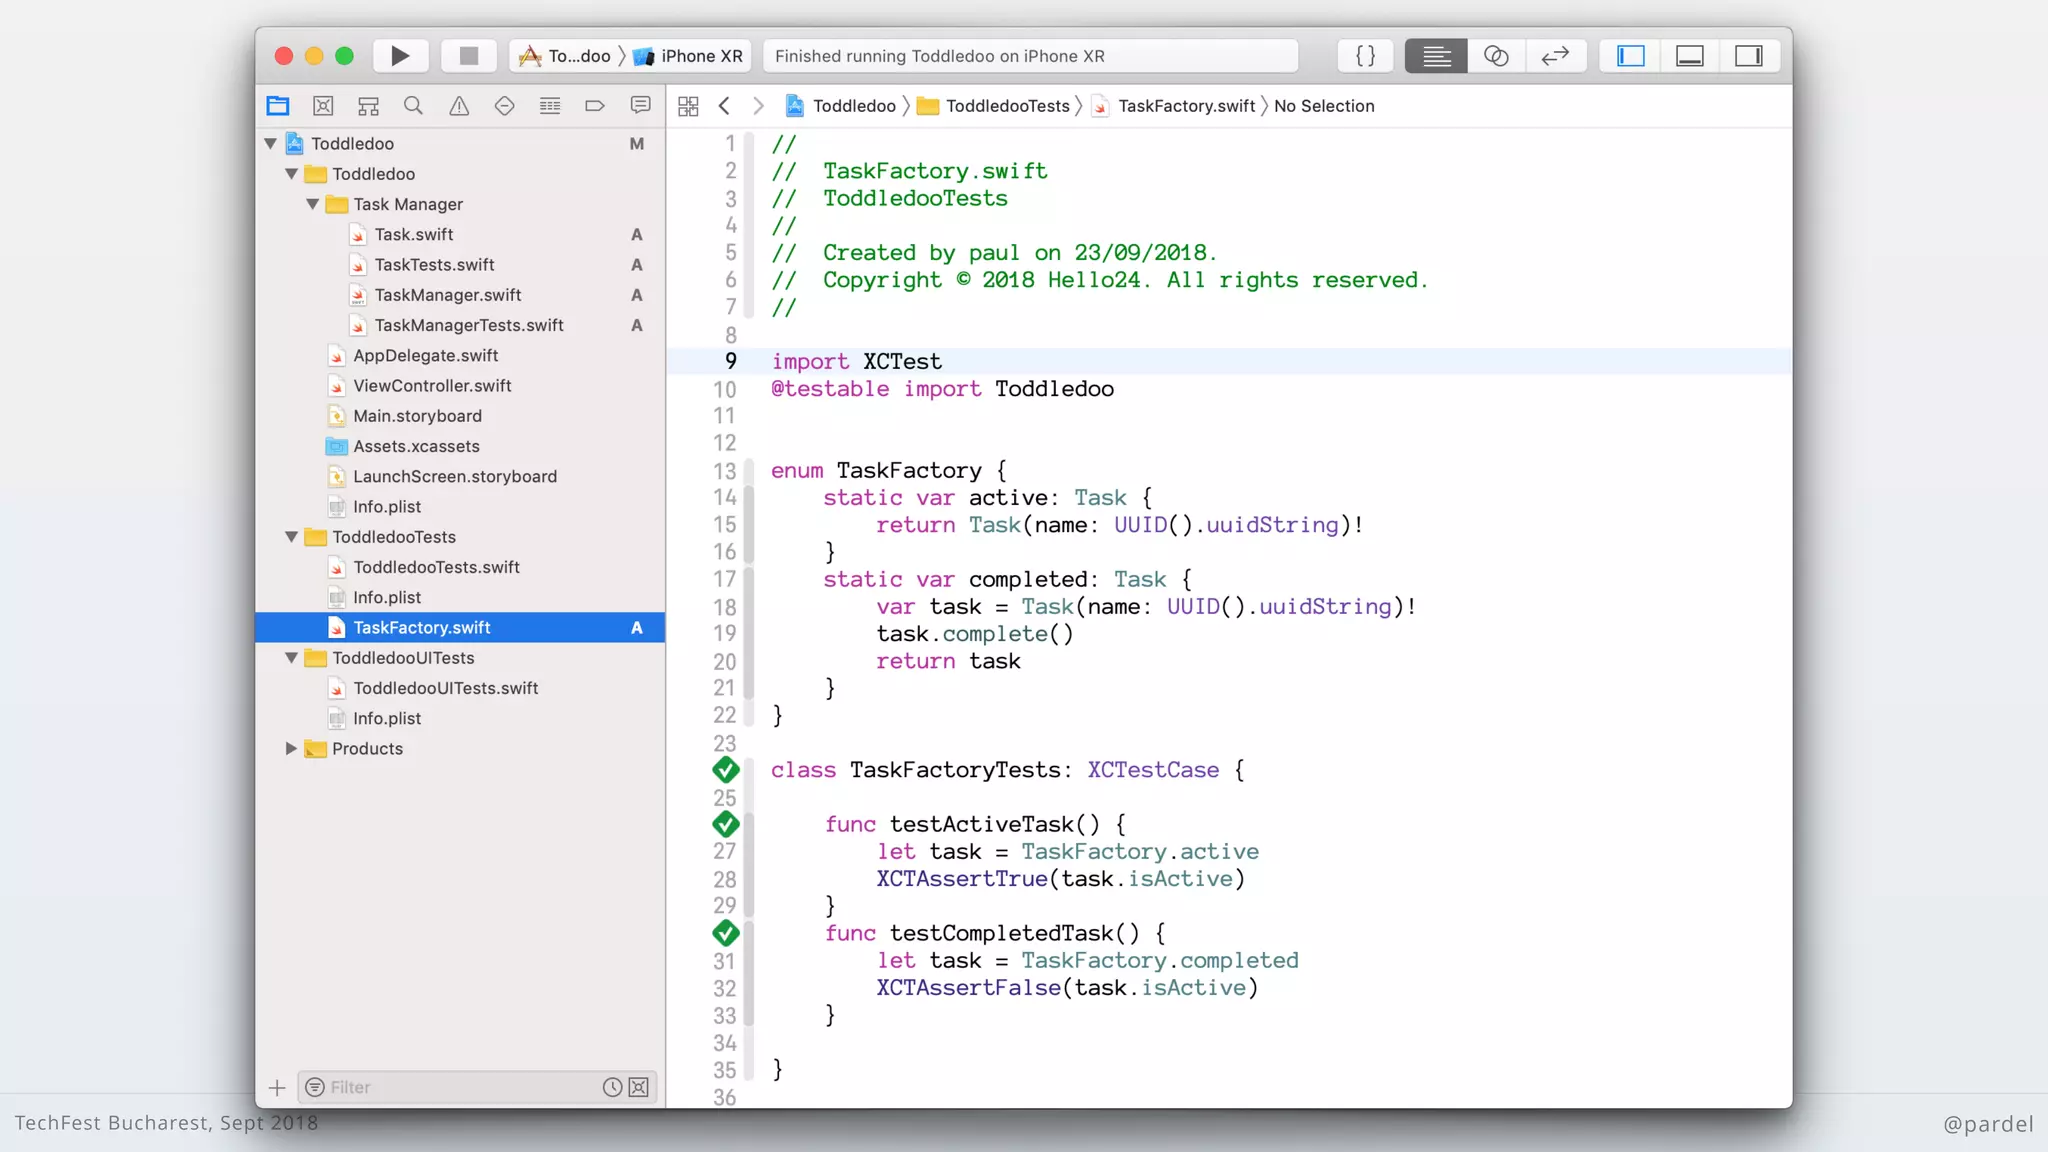Toggle the left Navigator panel
2048x1152 pixels.
pos(1631,56)
